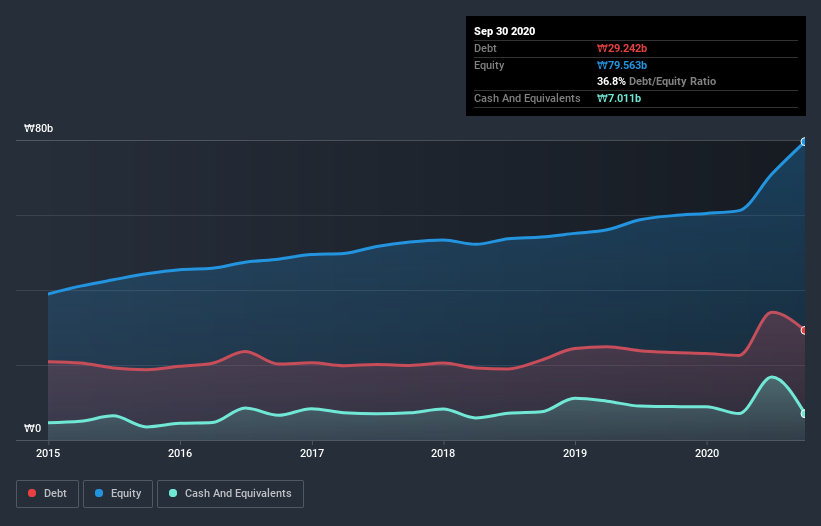
Task: Click the ₩80b y-axis label
Action: coord(38,128)
